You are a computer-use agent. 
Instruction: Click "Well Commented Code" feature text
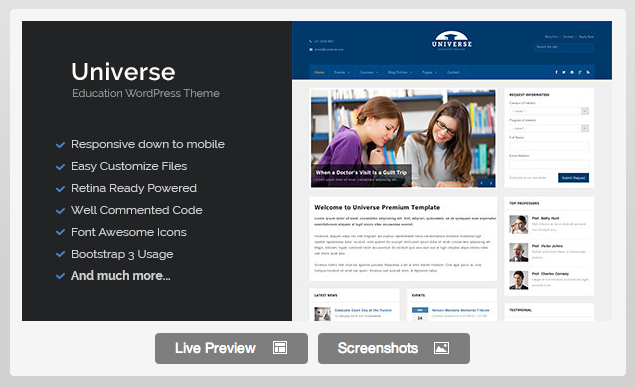pos(136,210)
